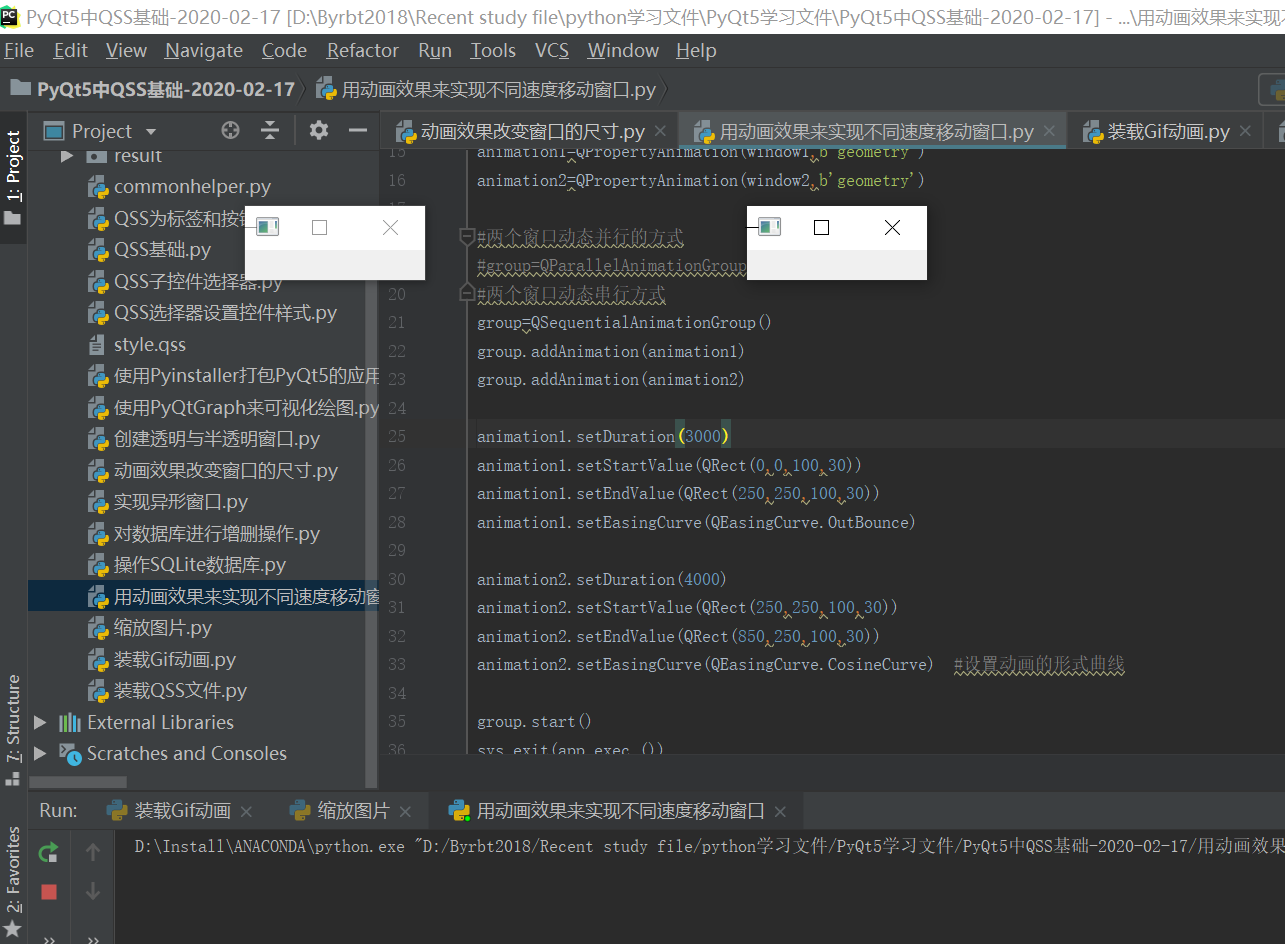Click the Project panel horizontal scrollbar
The height and width of the screenshot is (944, 1285).
(78, 782)
